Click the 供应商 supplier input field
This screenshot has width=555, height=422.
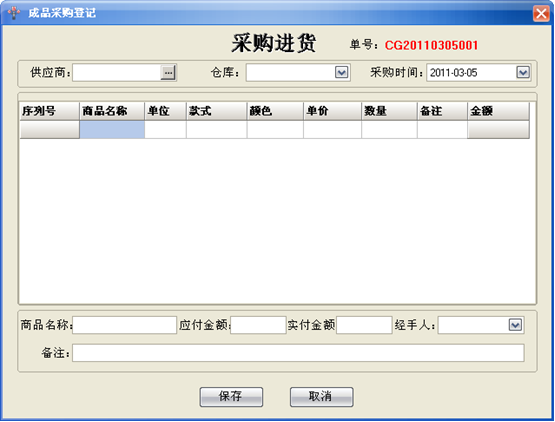pyautogui.click(x=117, y=73)
